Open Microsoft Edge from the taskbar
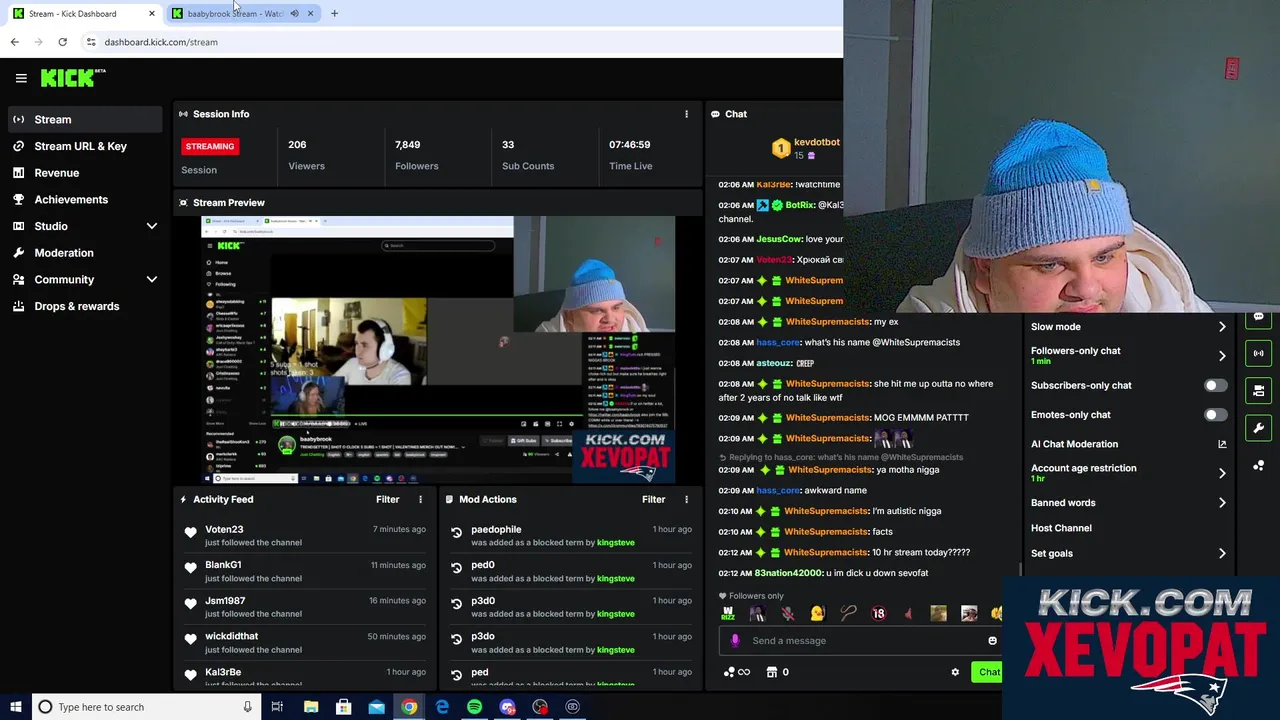 (442, 707)
